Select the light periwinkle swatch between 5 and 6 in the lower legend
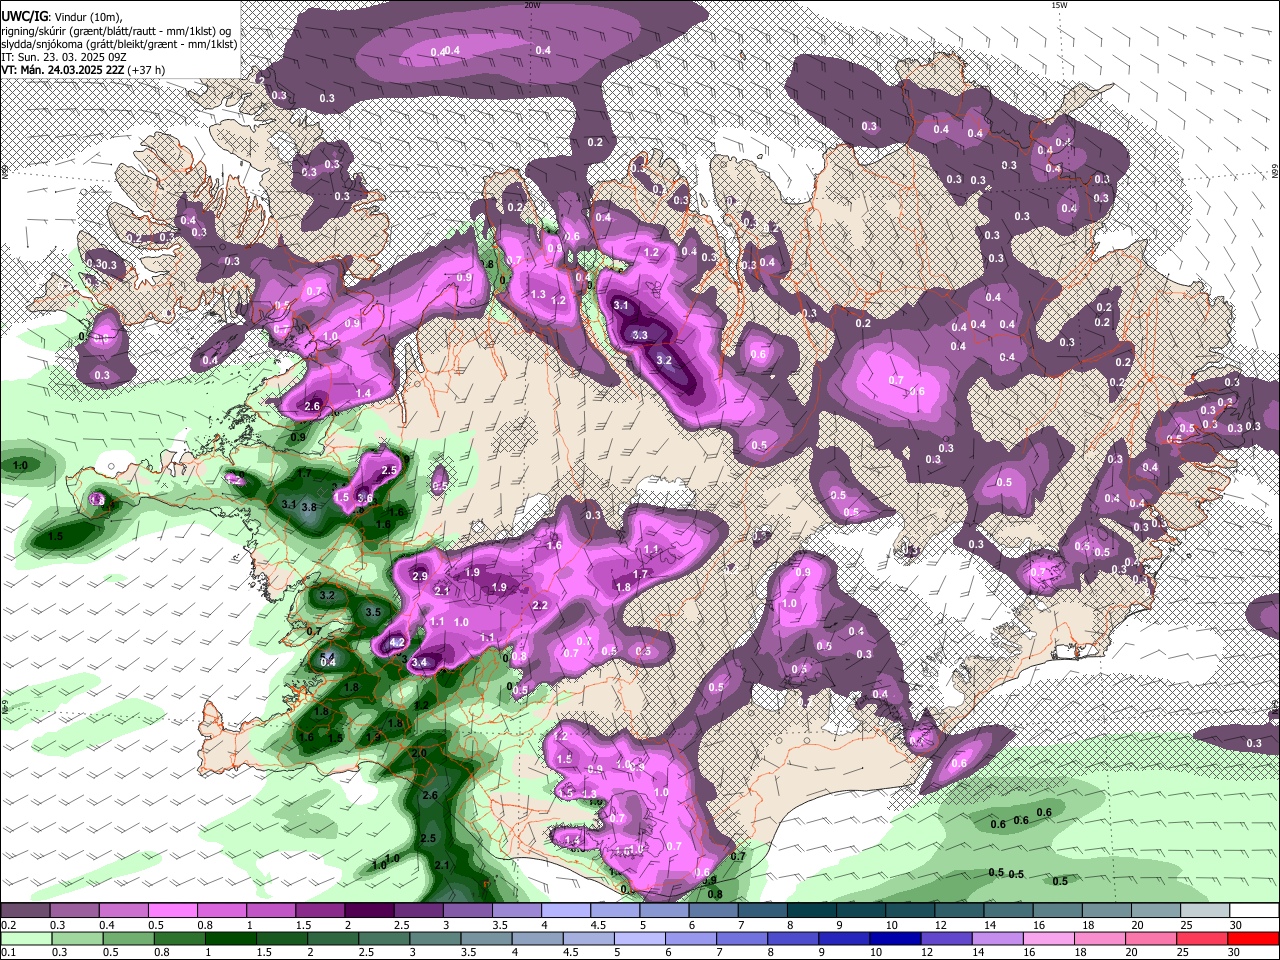 pos(640,939)
